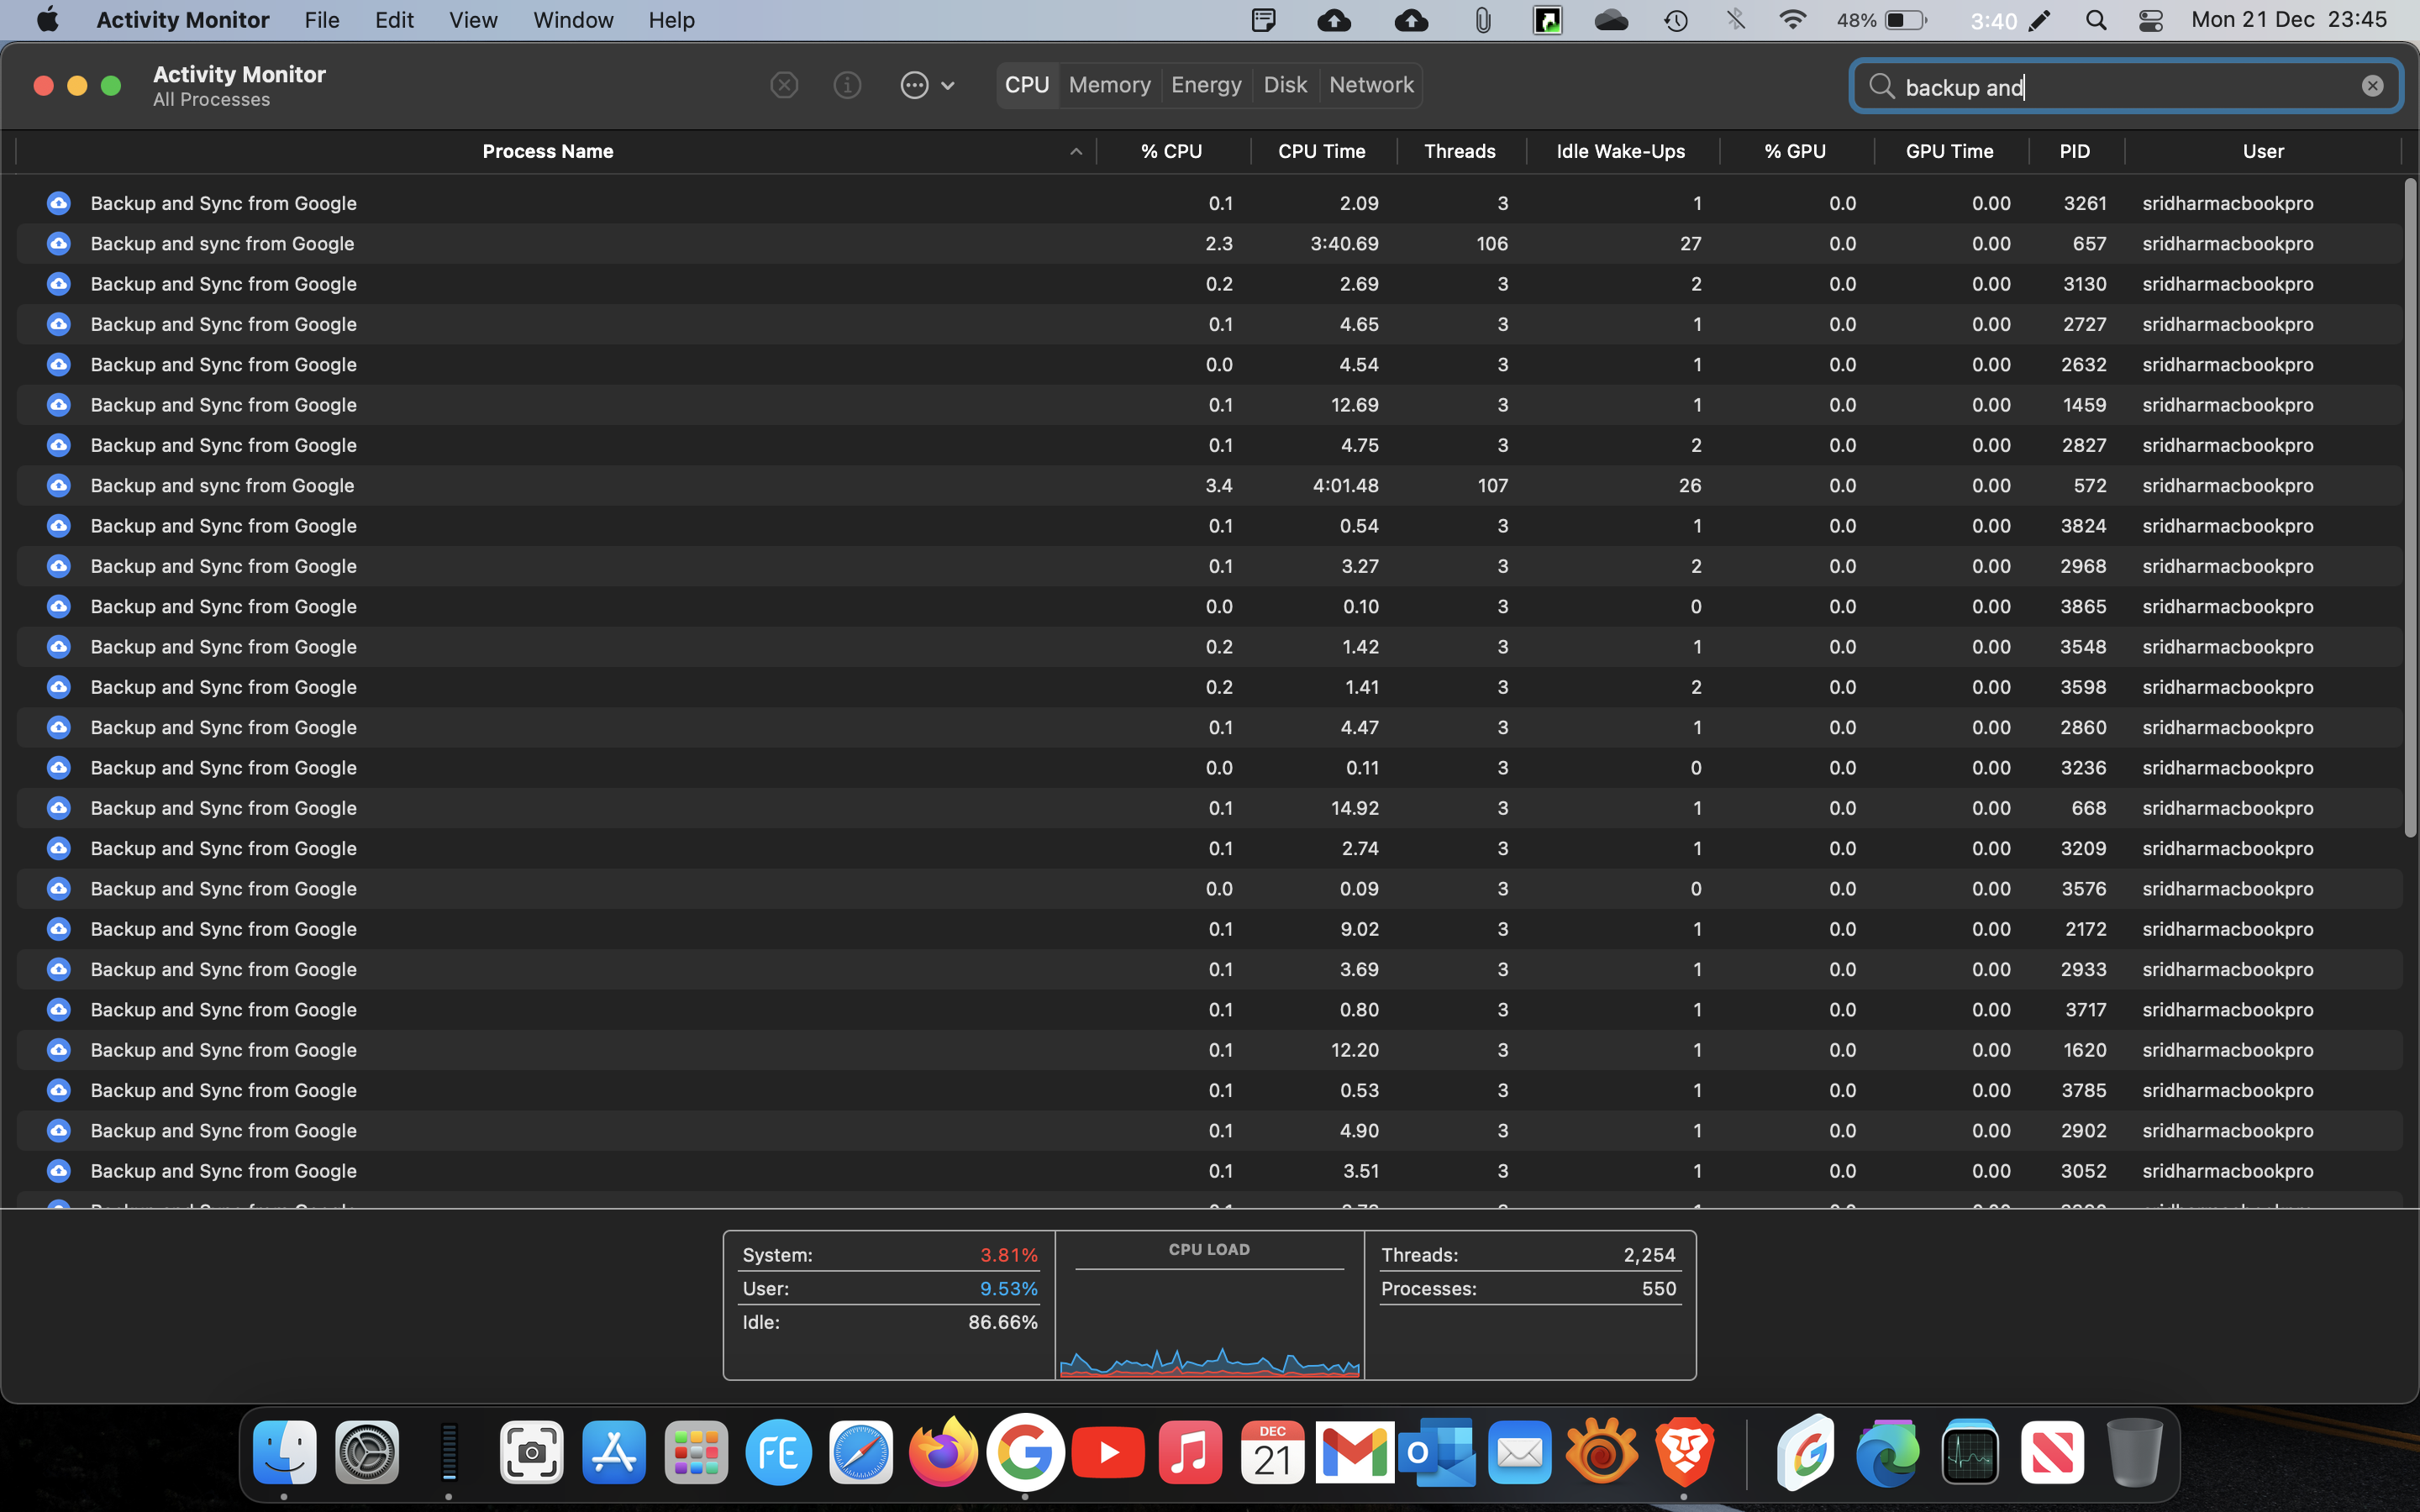Click the search field containing 'backup and'
2420x1512 pixels.
click(2120, 87)
